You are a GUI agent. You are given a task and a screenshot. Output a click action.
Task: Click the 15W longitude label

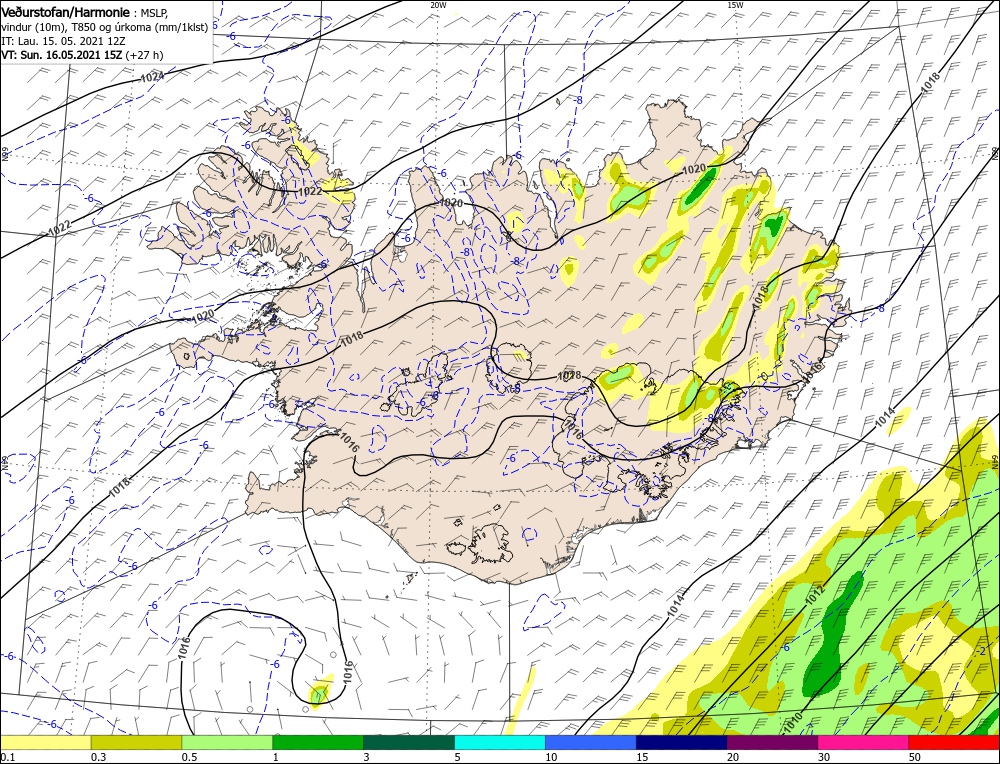pyautogui.click(x=735, y=4)
